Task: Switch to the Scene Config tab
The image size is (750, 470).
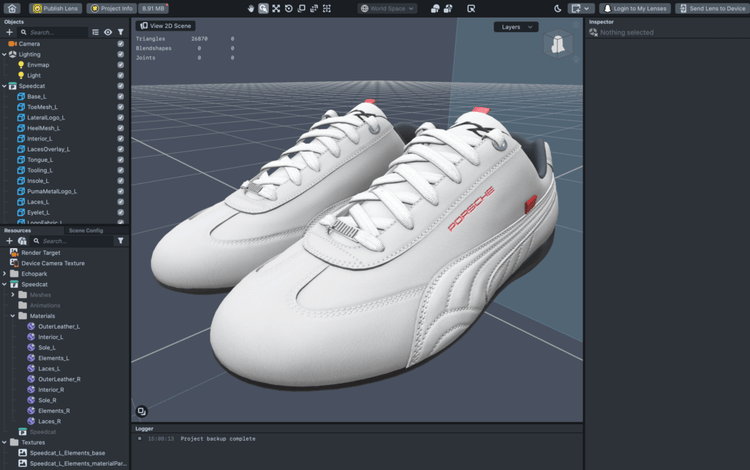Action: coord(85,230)
